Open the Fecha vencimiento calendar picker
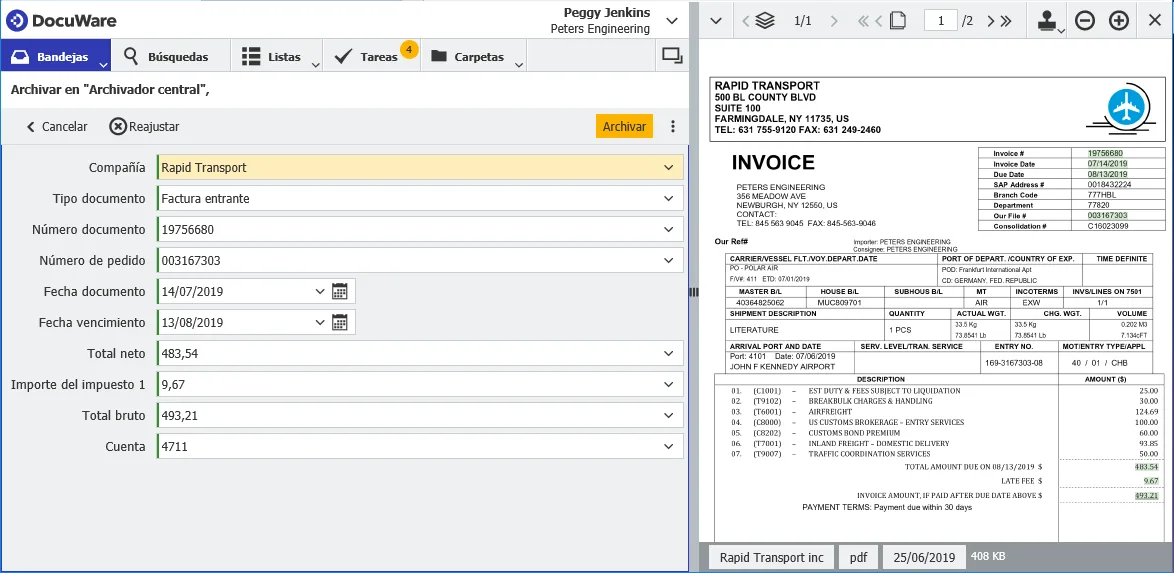The image size is (1174, 573). click(340, 323)
